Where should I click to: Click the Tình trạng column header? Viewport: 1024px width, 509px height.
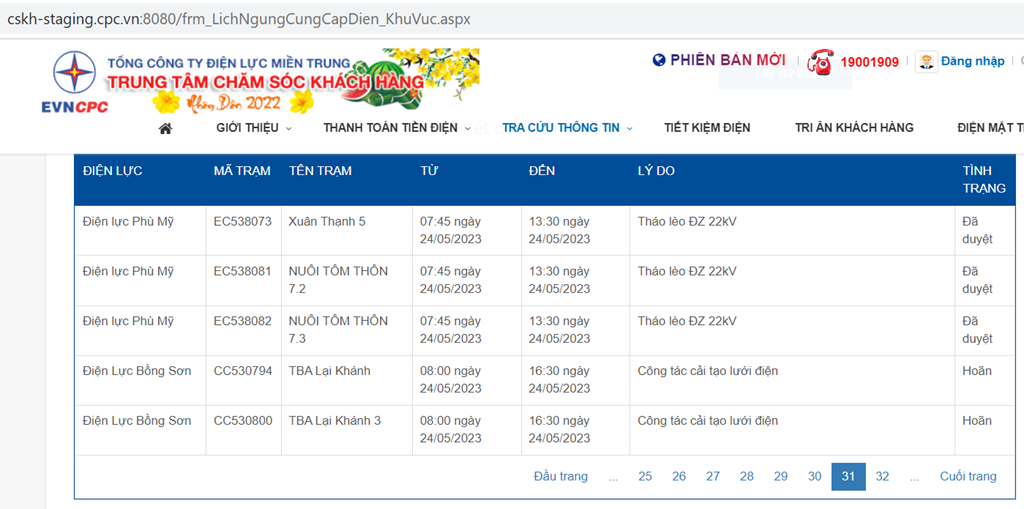(x=984, y=180)
